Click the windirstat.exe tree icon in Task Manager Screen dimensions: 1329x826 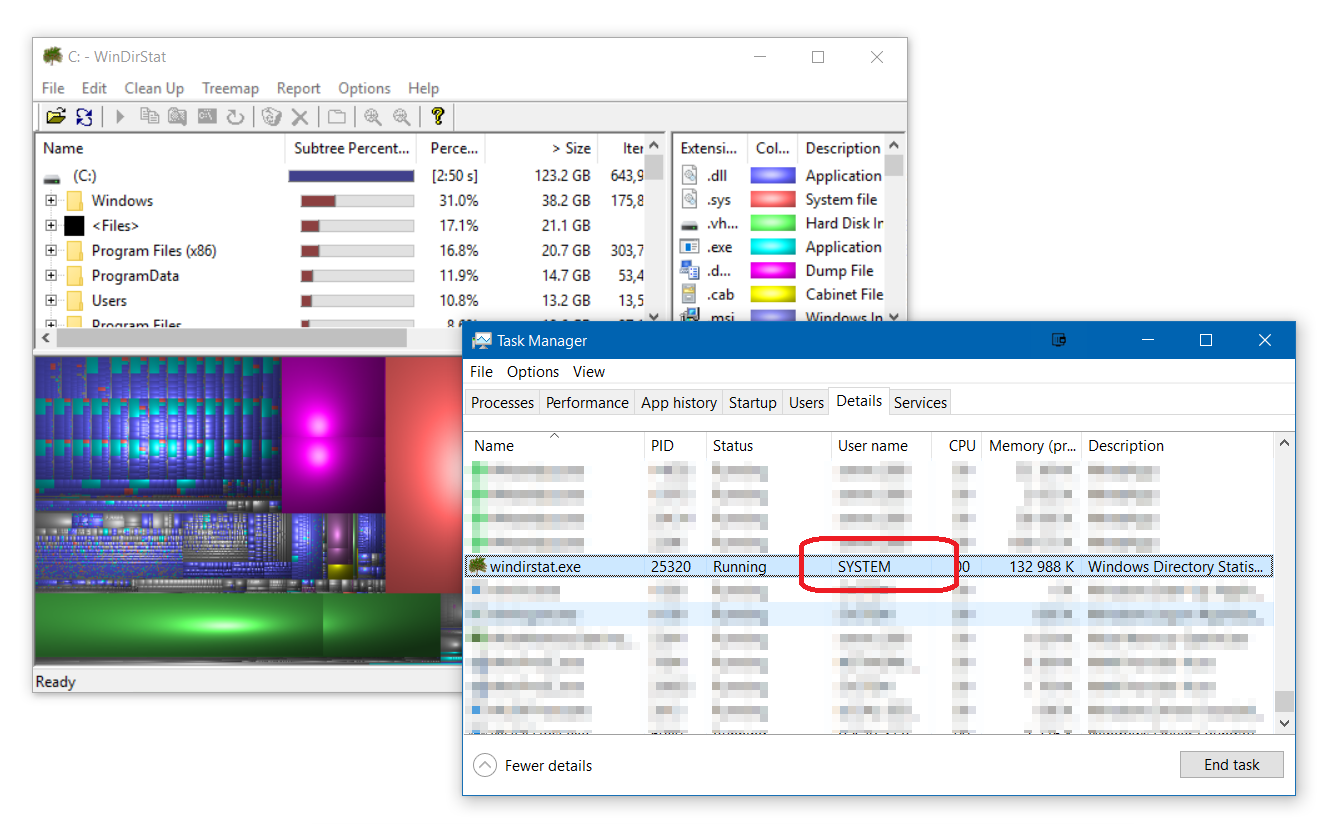tap(478, 566)
